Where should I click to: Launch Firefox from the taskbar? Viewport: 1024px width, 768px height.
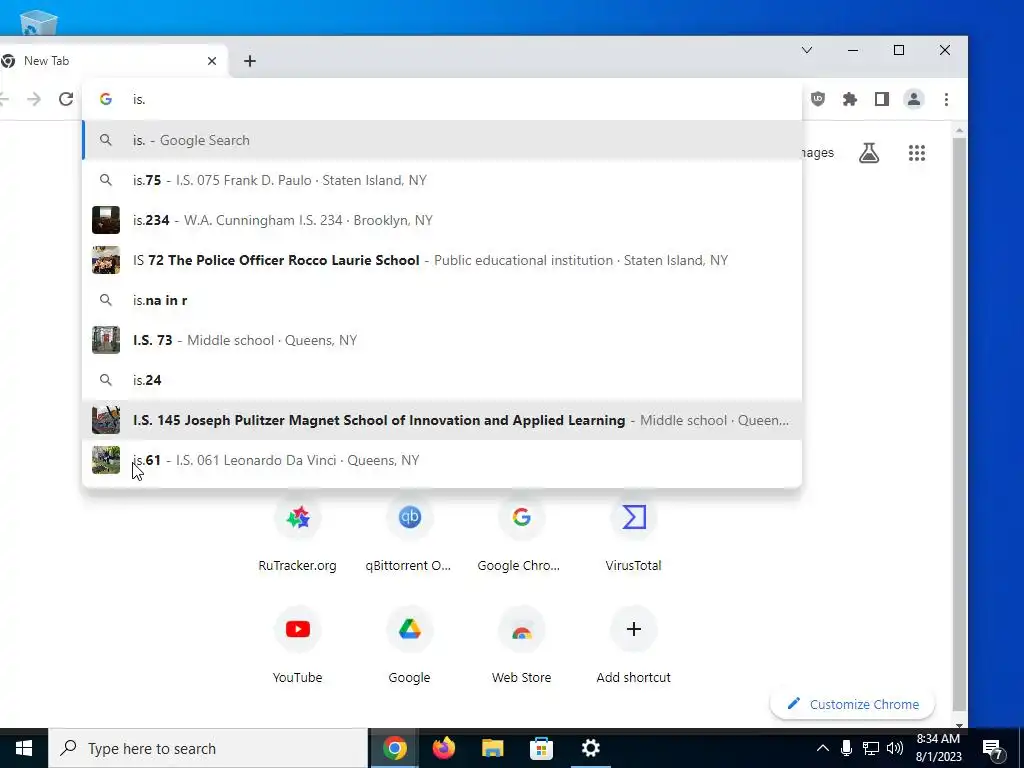click(x=443, y=748)
